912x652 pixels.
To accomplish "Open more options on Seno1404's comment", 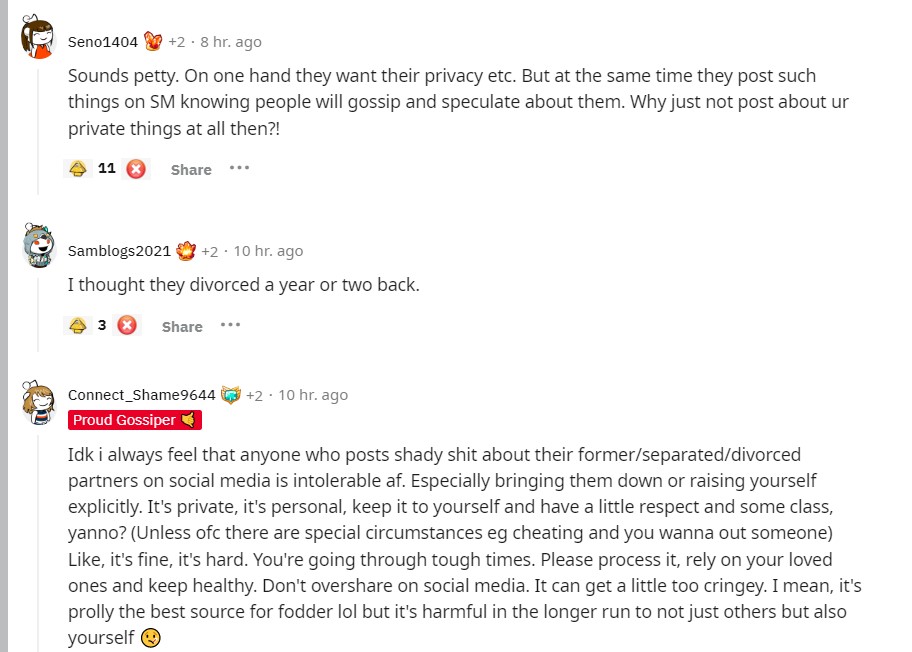I will coord(239,168).
